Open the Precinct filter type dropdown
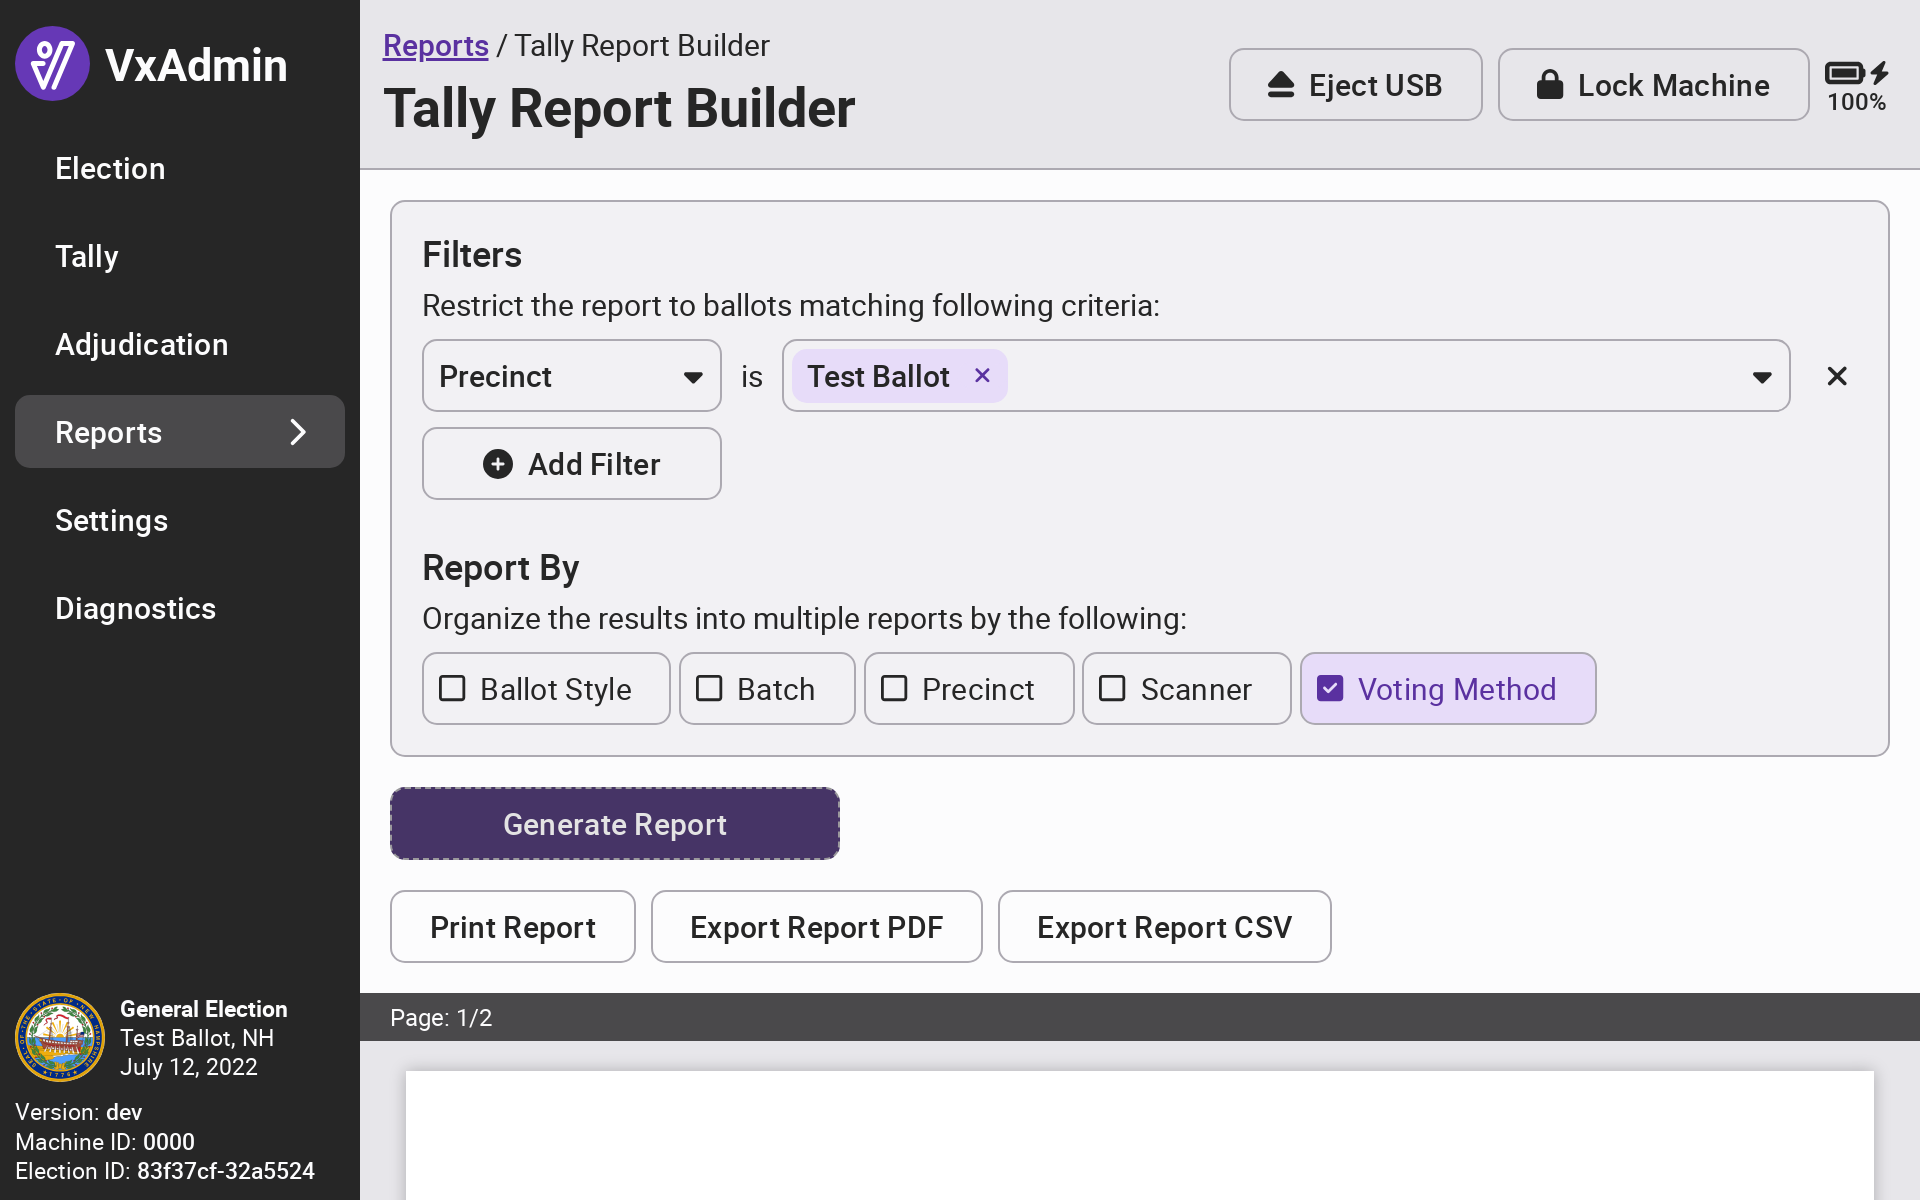1920x1200 pixels. click(571, 376)
